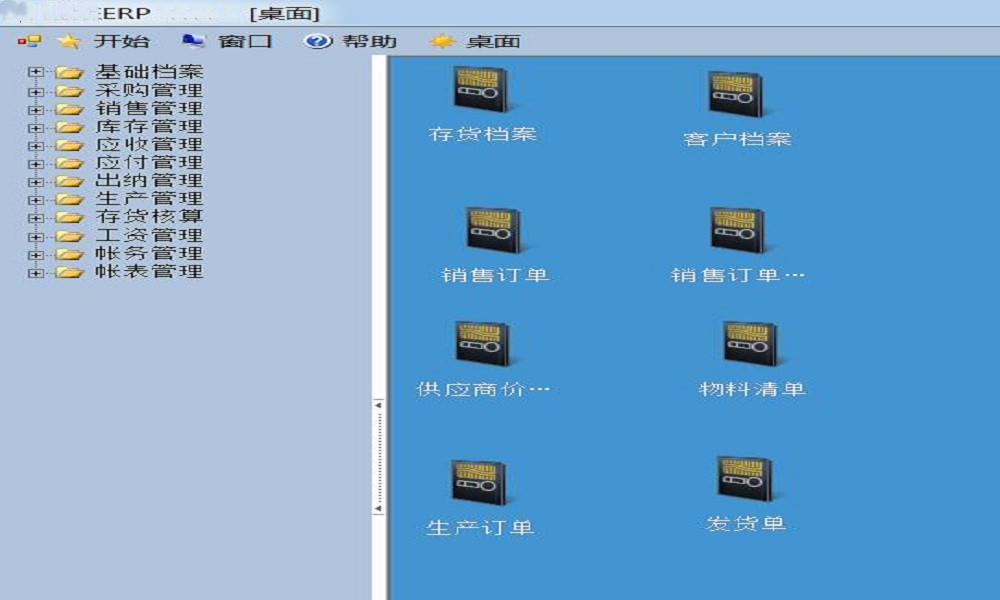Launch the 销售订单 shortcut icon
Screen dimensions: 1000x600
coord(493,231)
